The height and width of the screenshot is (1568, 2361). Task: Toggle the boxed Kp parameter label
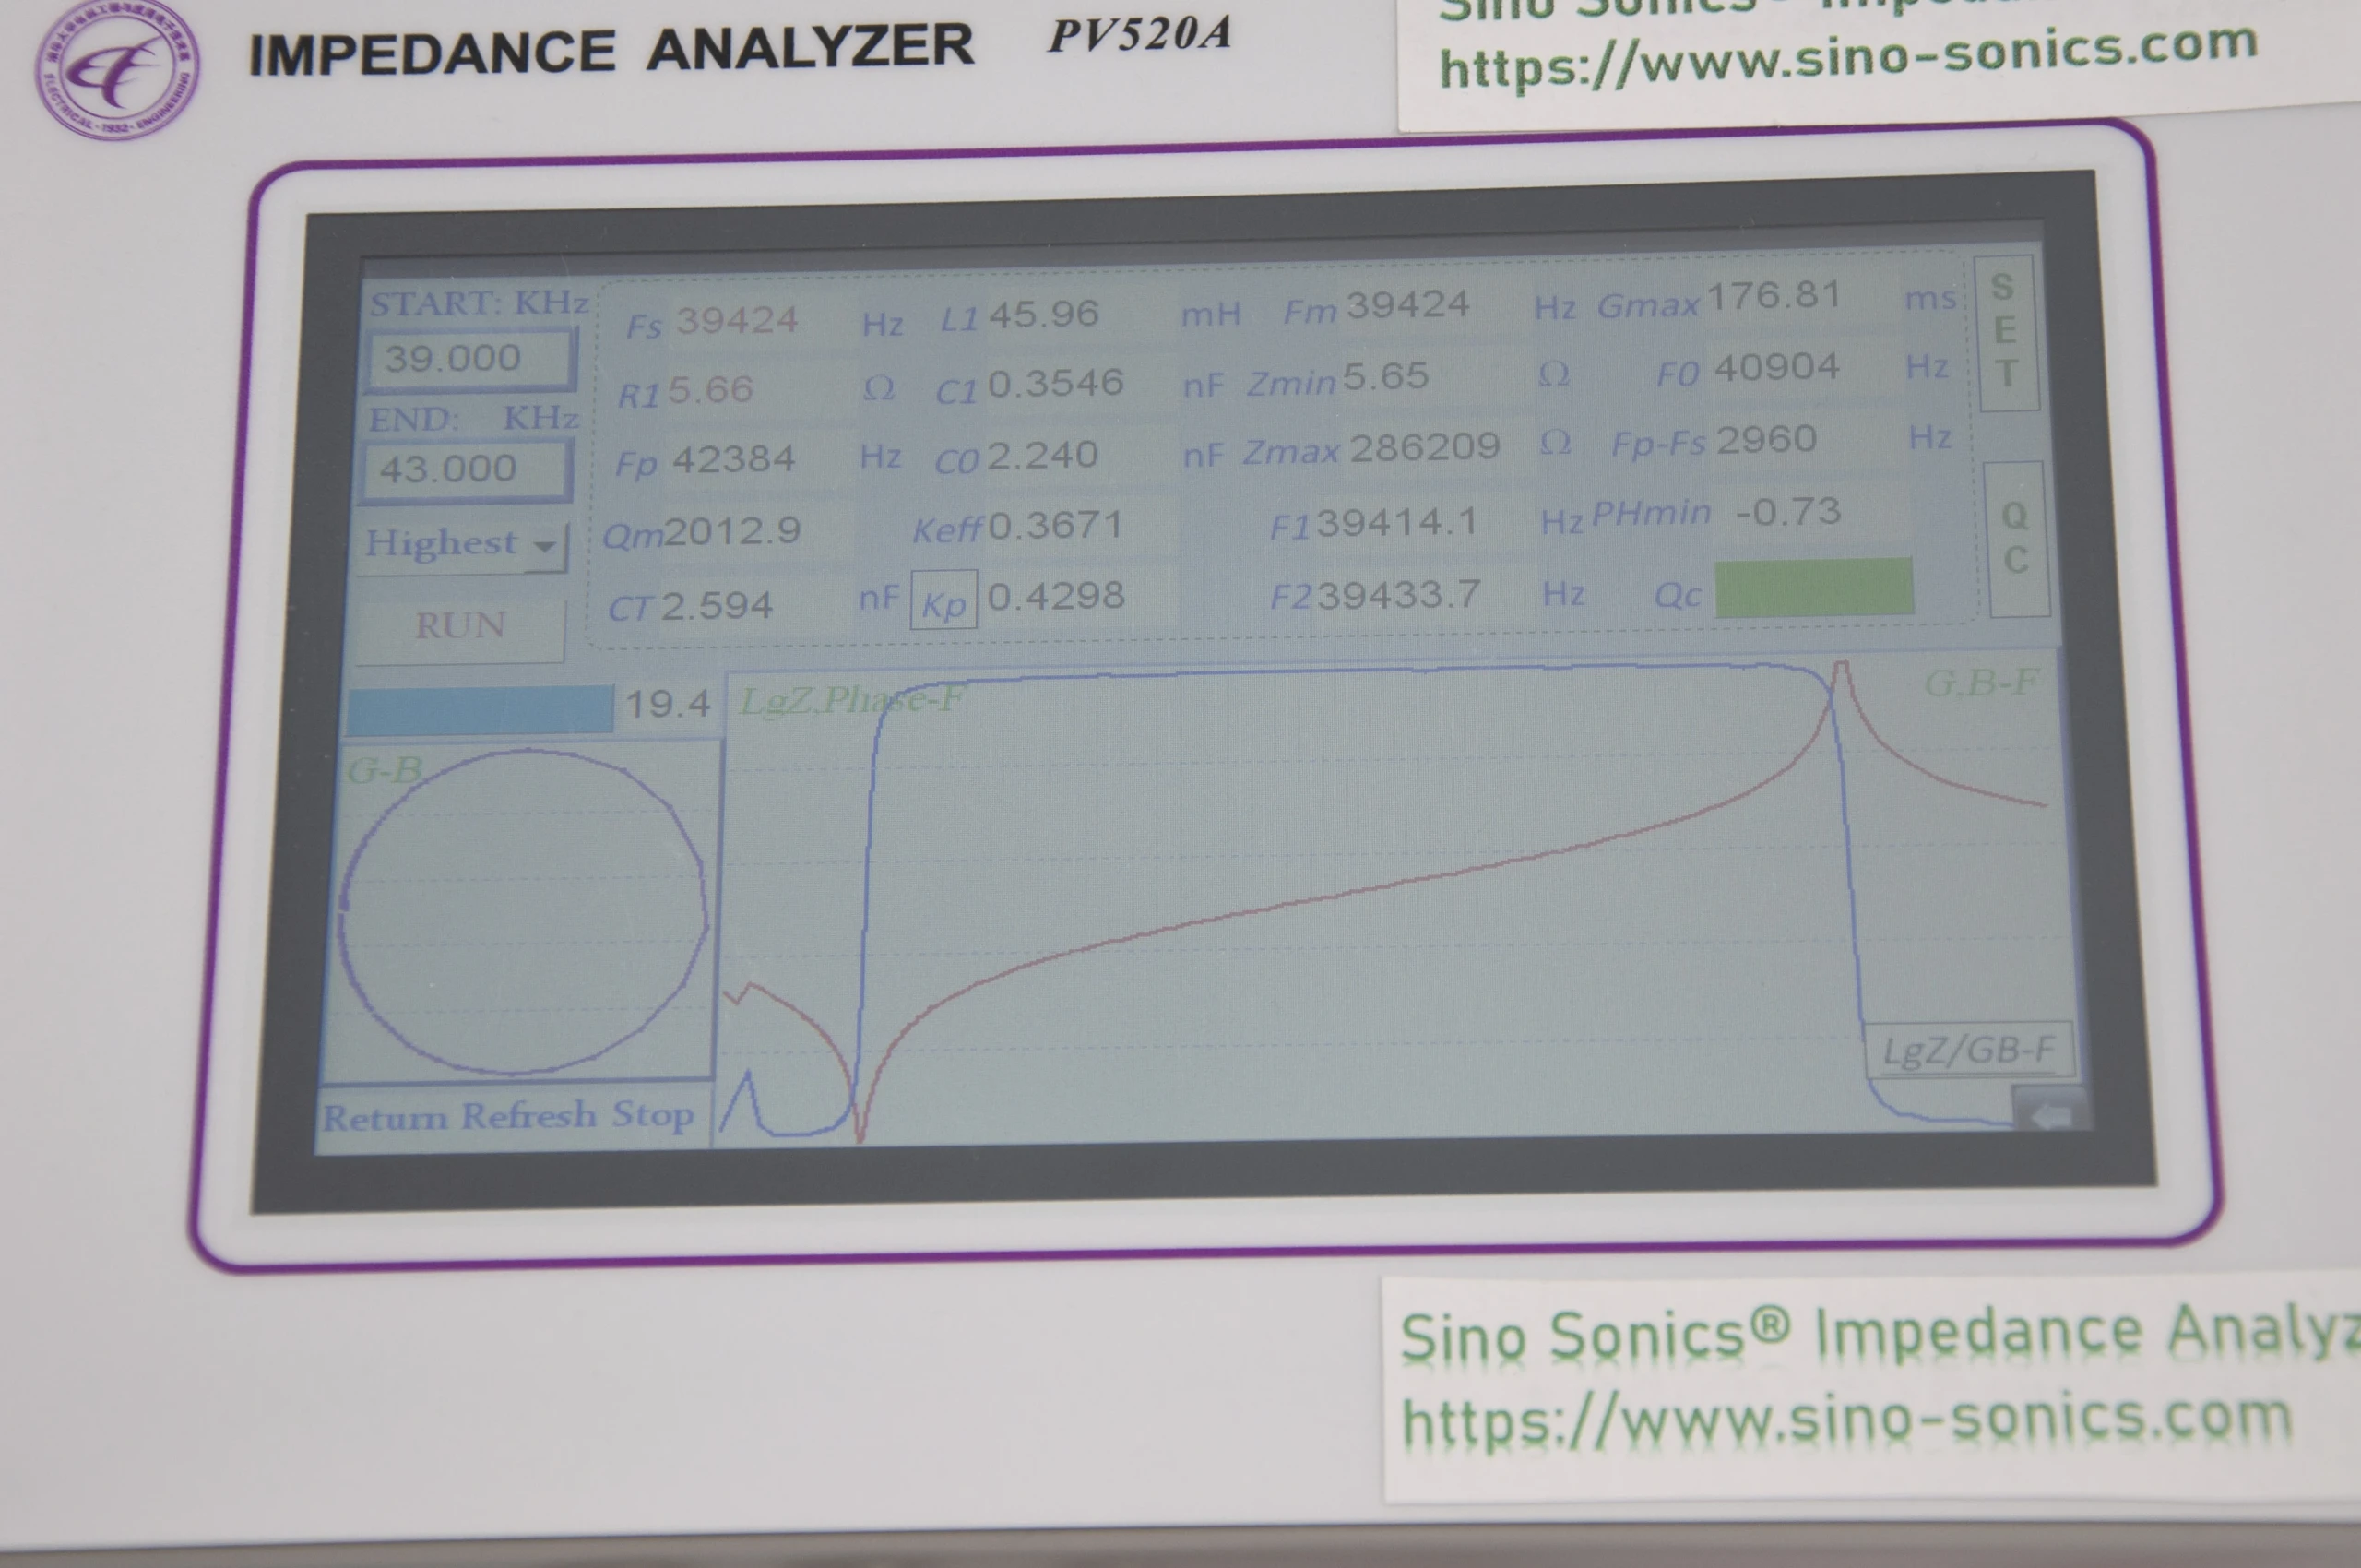pyautogui.click(x=943, y=603)
